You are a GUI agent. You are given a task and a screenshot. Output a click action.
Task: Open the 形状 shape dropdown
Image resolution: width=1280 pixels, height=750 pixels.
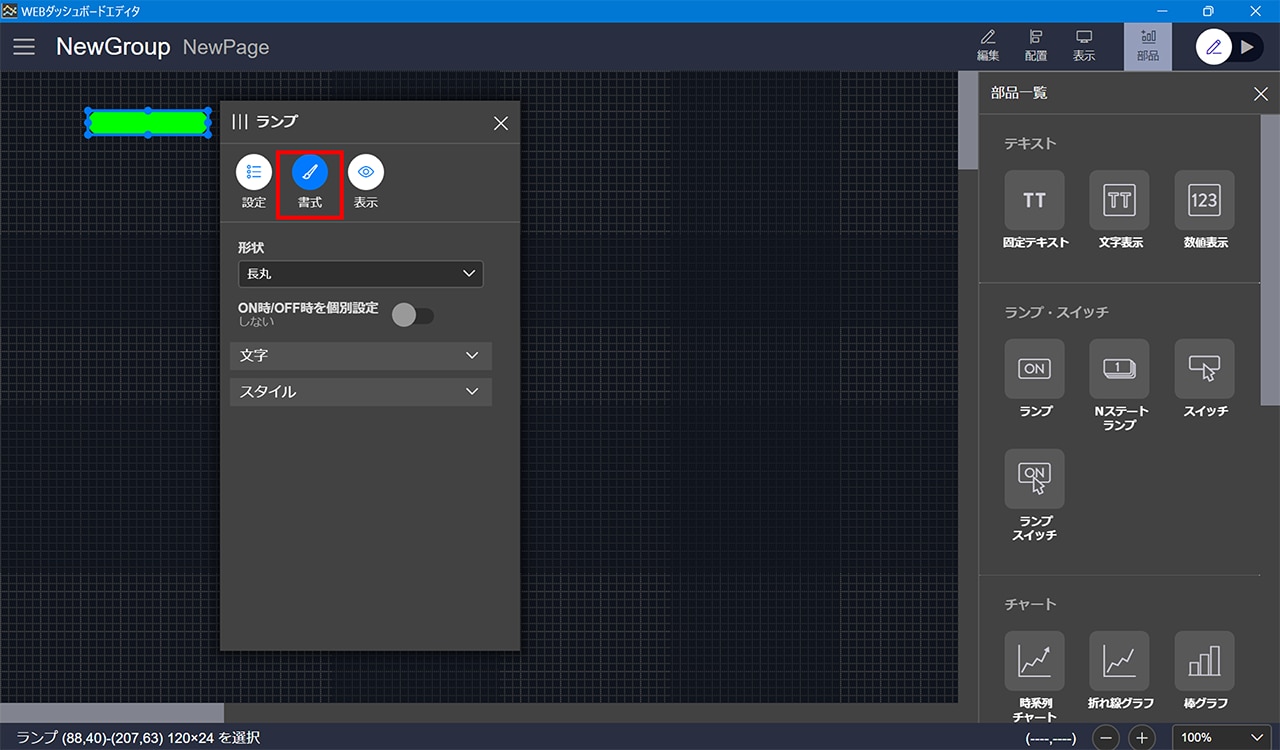(x=360, y=274)
